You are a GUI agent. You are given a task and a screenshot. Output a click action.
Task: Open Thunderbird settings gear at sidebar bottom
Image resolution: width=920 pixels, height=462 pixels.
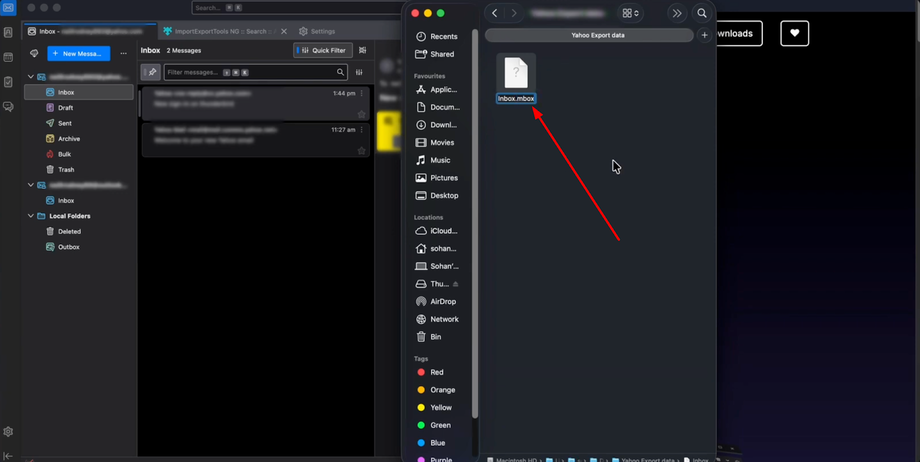tap(8, 431)
